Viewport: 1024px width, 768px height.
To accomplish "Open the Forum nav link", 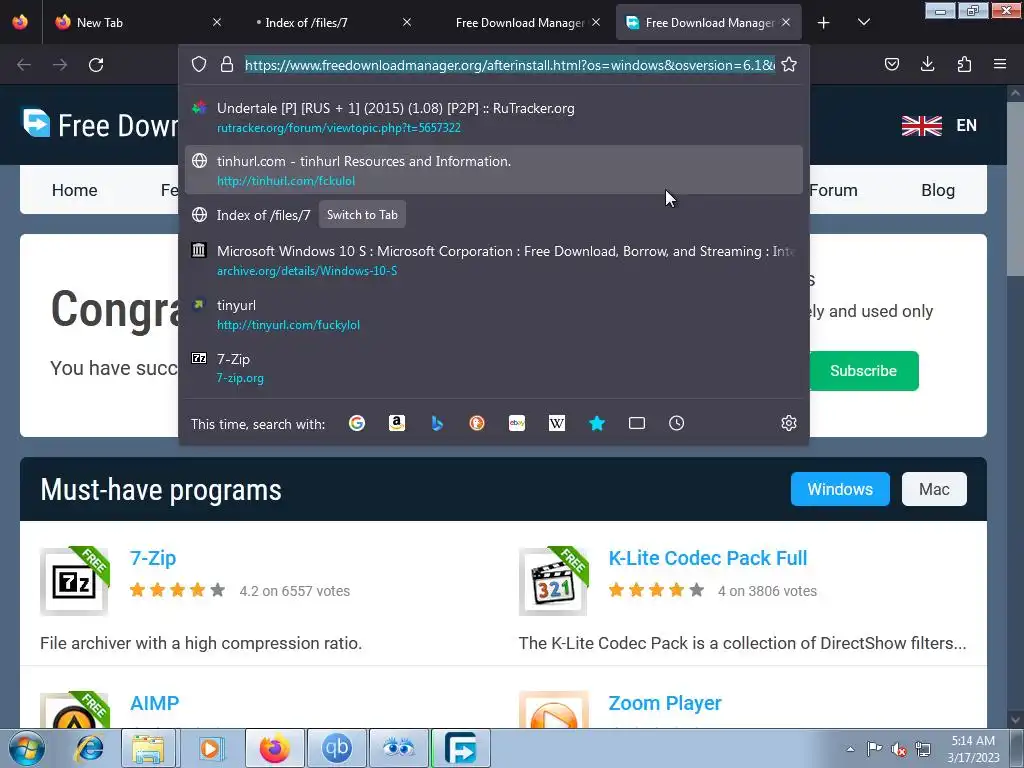I will click(x=833, y=190).
